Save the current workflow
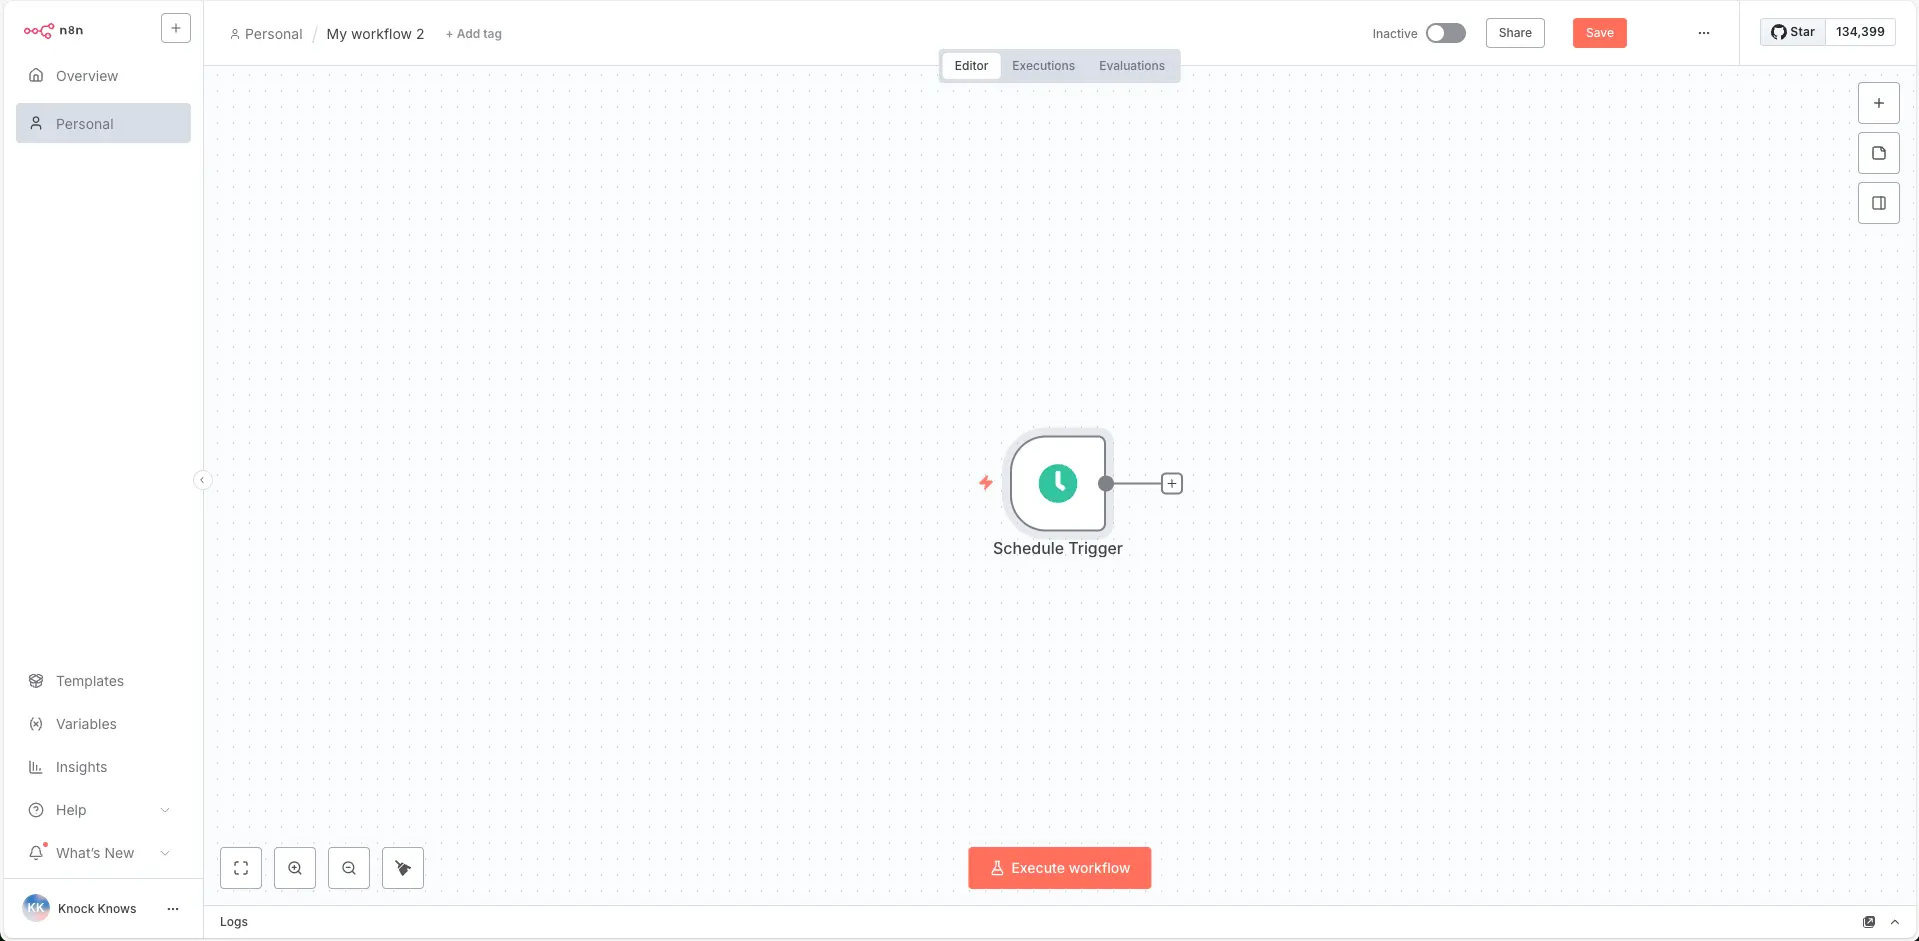The image size is (1919, 941). pyautogui.click(x=1599, y=32)
